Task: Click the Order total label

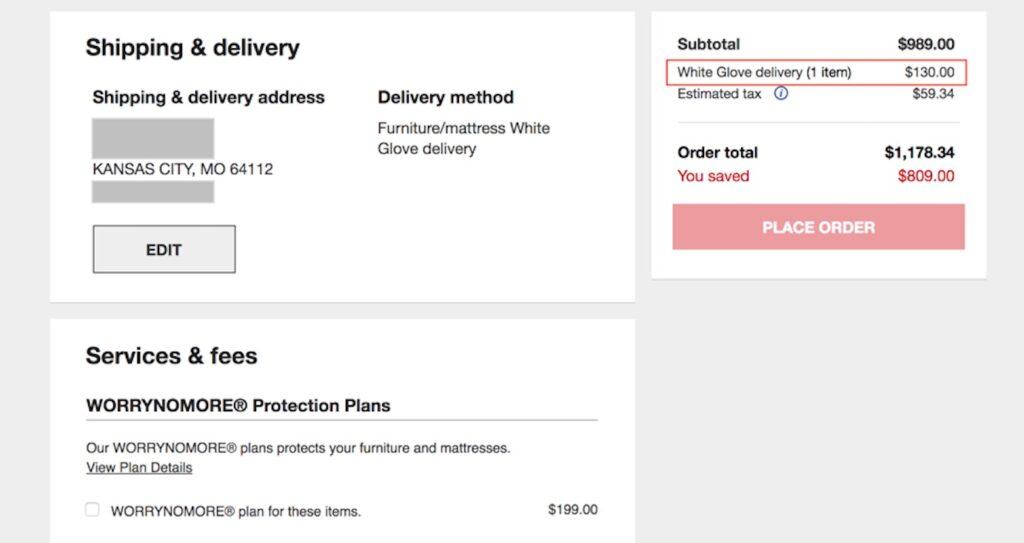Action: (717, 153)
